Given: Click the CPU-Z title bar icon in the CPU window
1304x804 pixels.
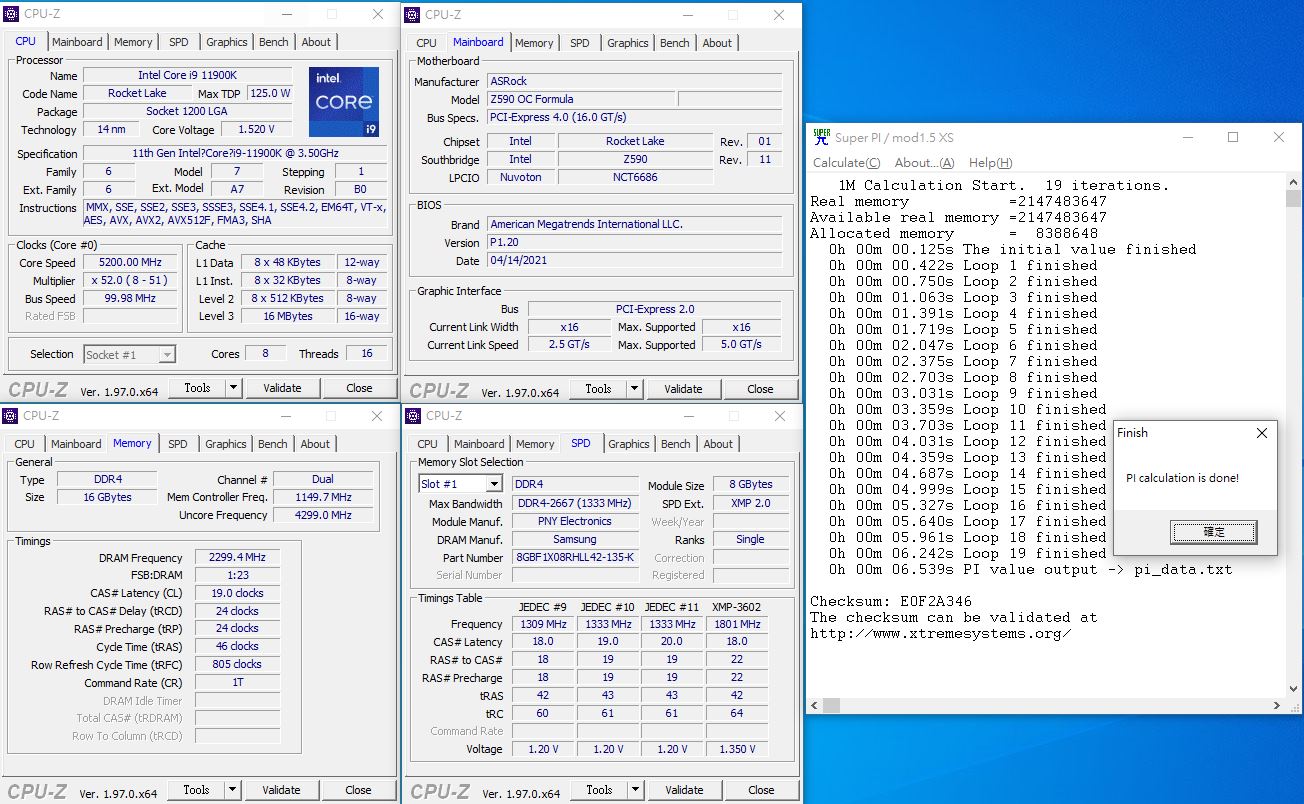Looking at the screenshot, I should coord(11,14).
